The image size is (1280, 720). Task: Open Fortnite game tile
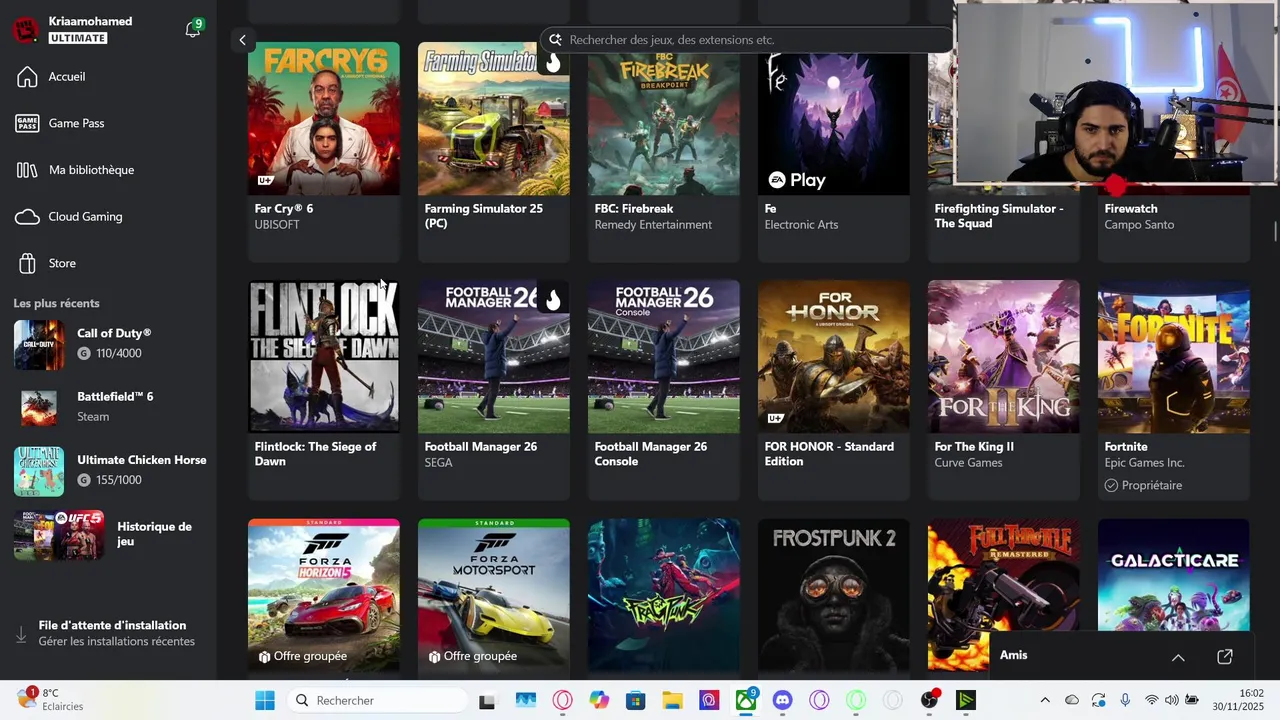(1174, 390)
